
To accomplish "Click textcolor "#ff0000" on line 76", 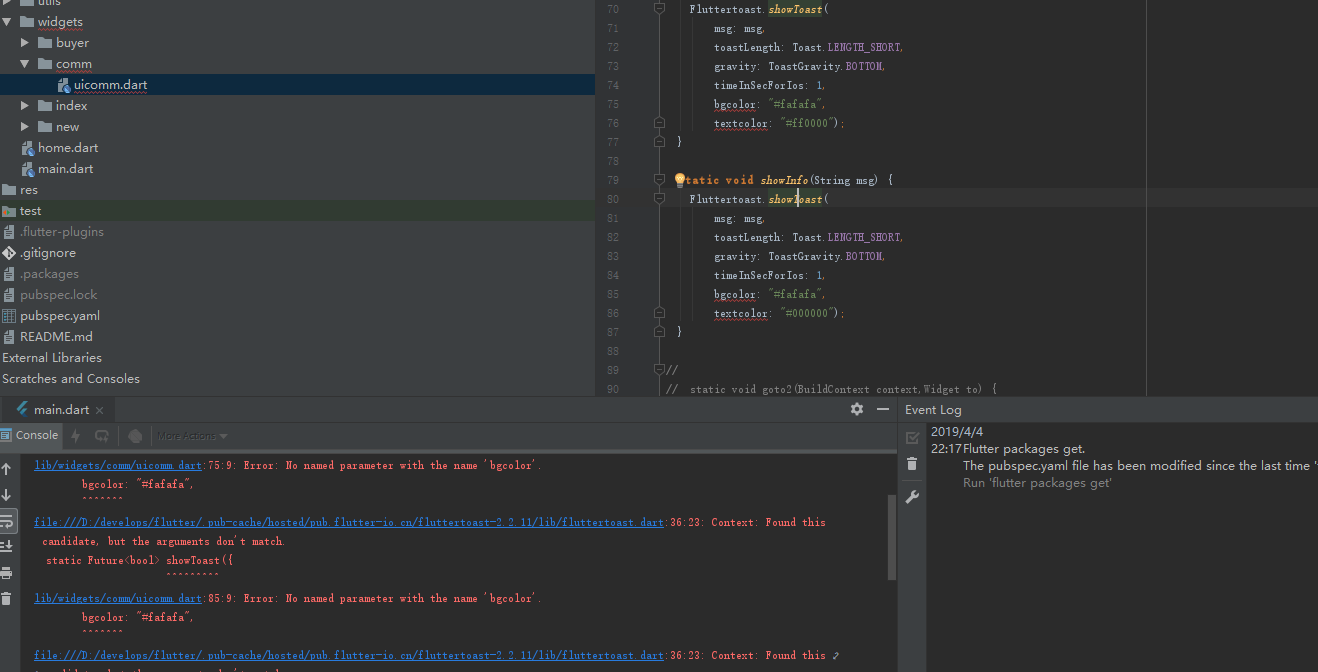I will point(779,124).
